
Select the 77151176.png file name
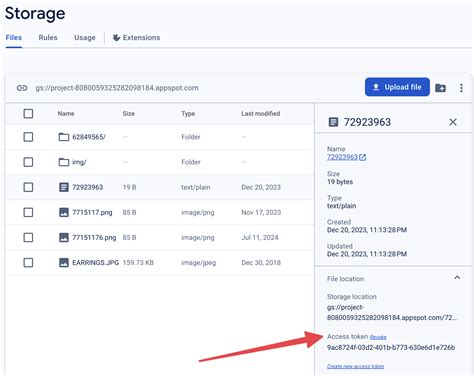94,237
